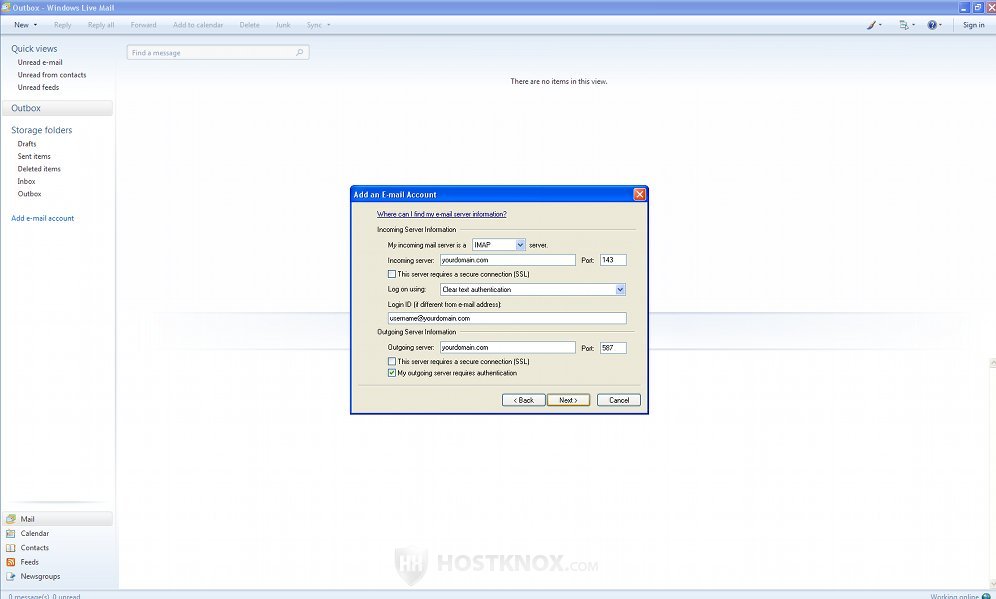Screen dimensions: 996x599
Task: Open the Help question mark icon
Action: point(932,25)
